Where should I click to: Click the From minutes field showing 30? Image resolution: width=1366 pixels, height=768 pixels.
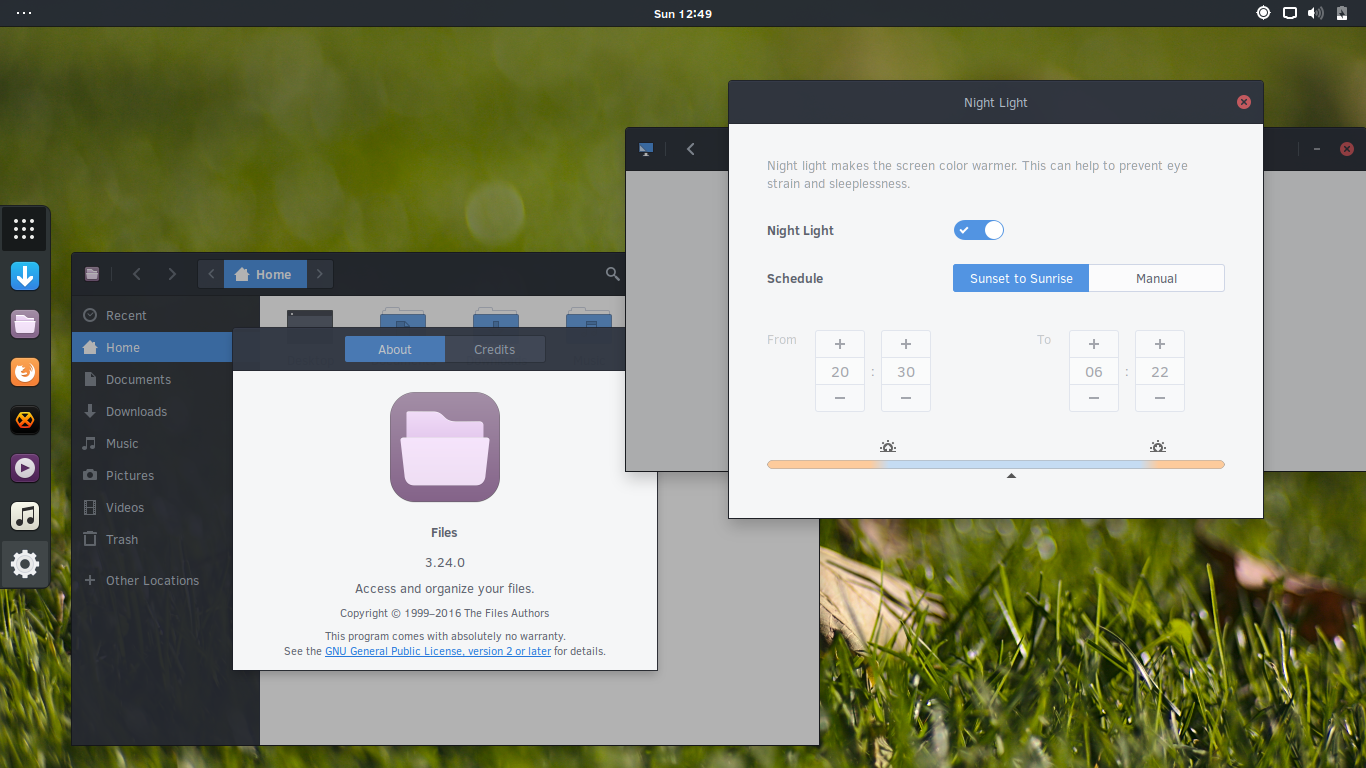906,372
